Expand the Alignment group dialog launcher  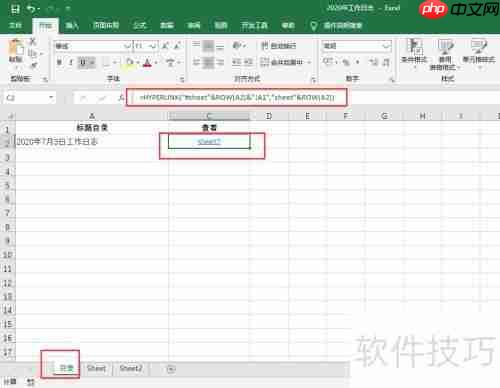[313, 80]
